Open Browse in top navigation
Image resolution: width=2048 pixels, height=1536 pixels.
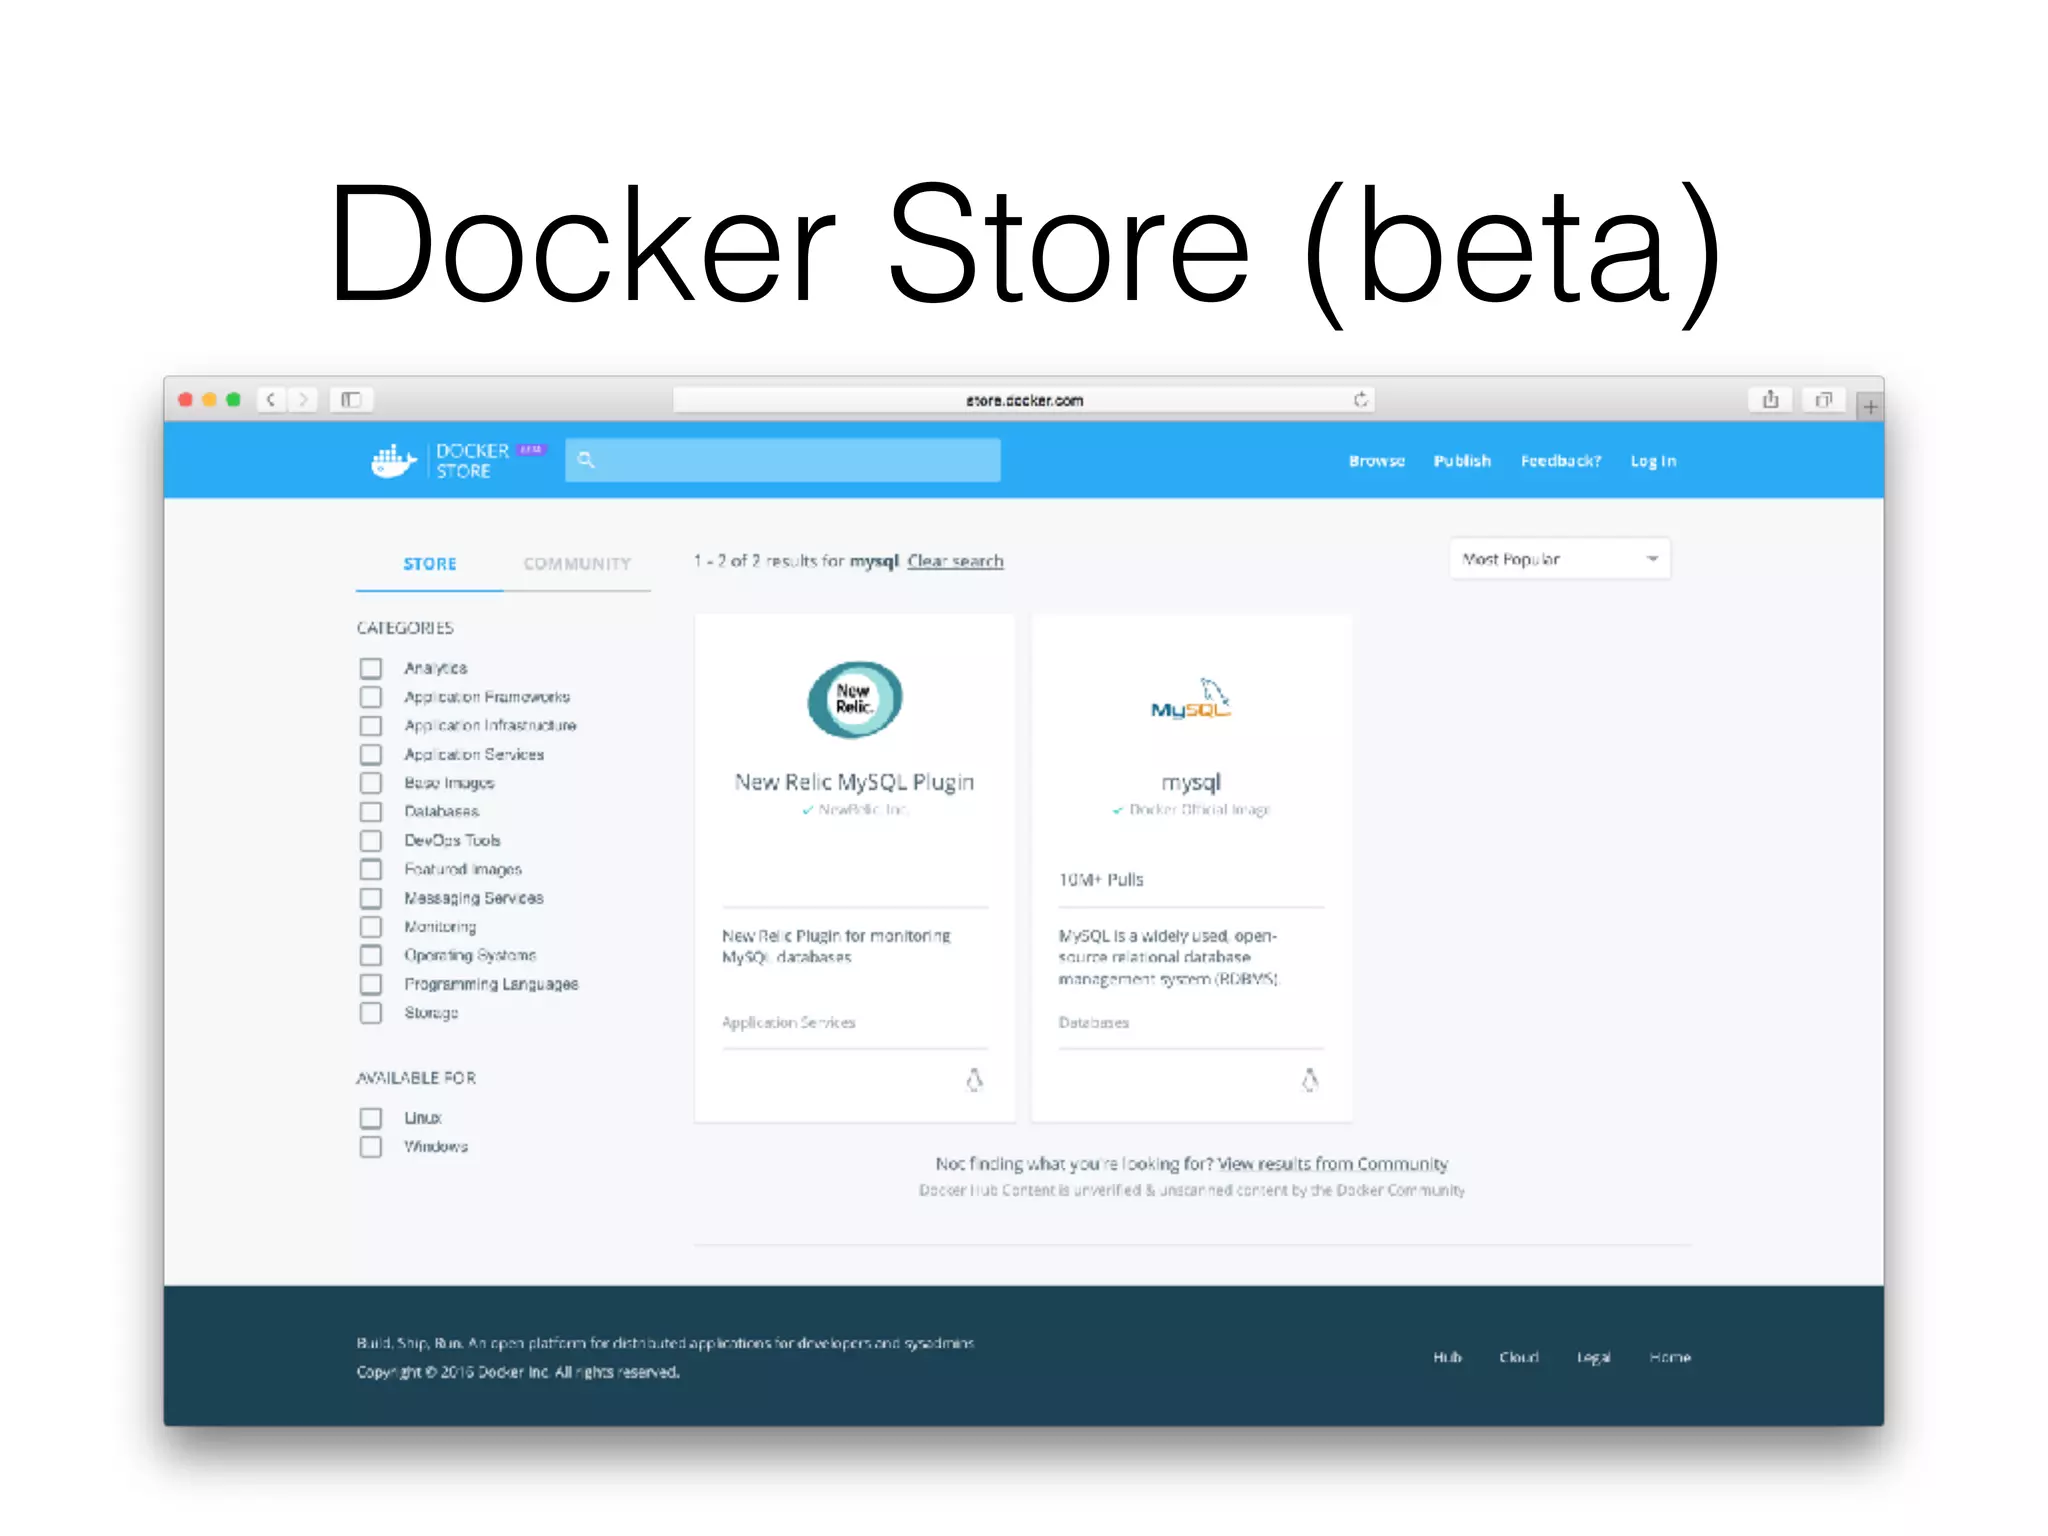click(1376, 461)
